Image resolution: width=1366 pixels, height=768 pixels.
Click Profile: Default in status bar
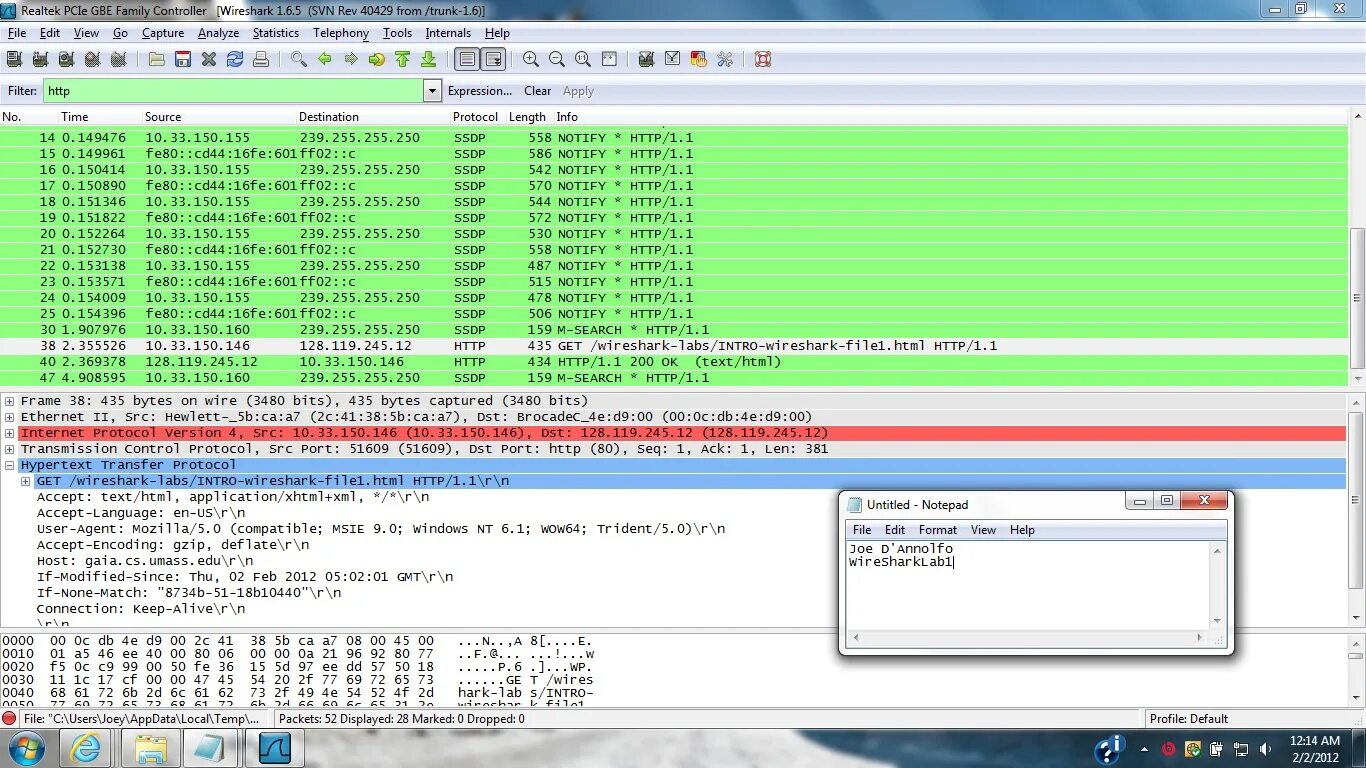(1189, 718)
